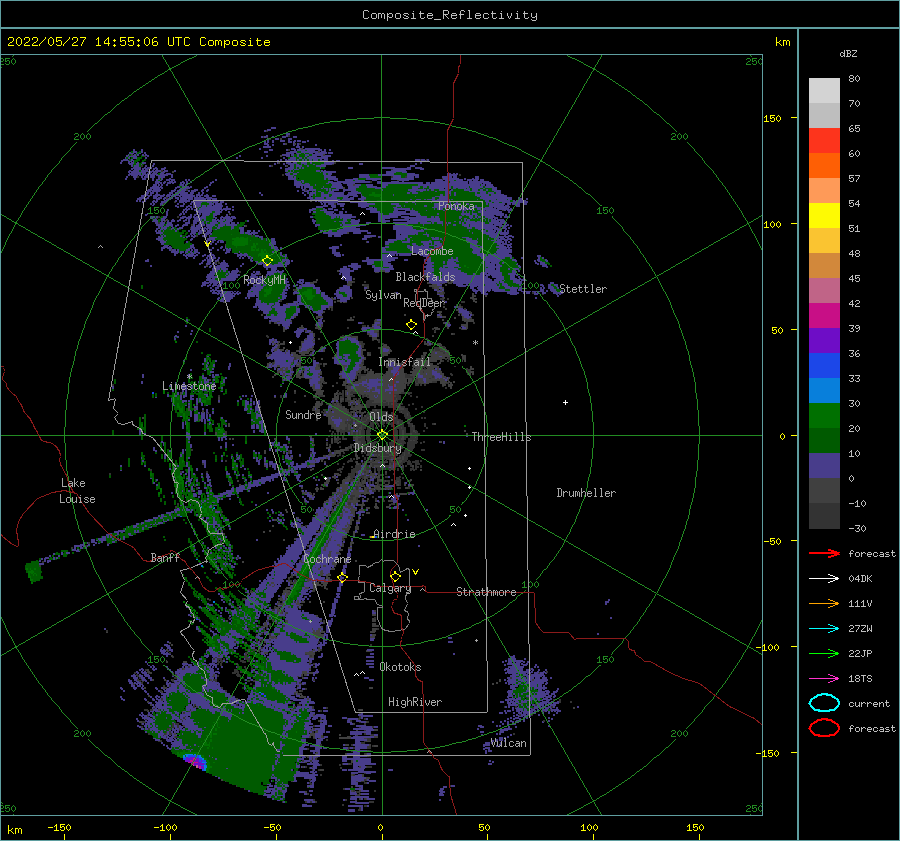Viewport: 900px width, 841px height.
Task: Click the Sundre town label
Action: tap(303, 414)
